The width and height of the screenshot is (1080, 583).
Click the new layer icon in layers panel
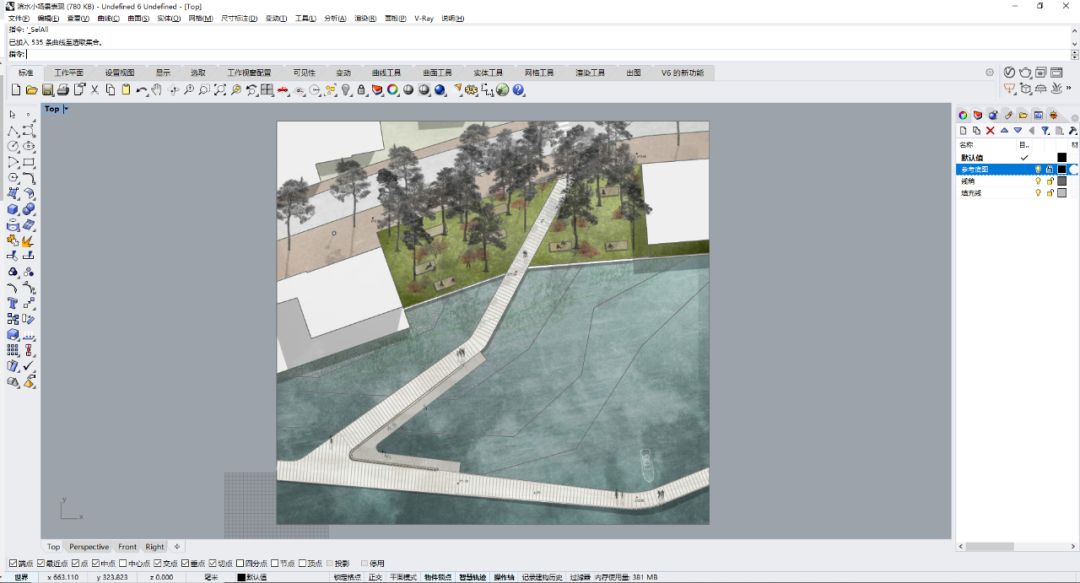click(963, 130)
